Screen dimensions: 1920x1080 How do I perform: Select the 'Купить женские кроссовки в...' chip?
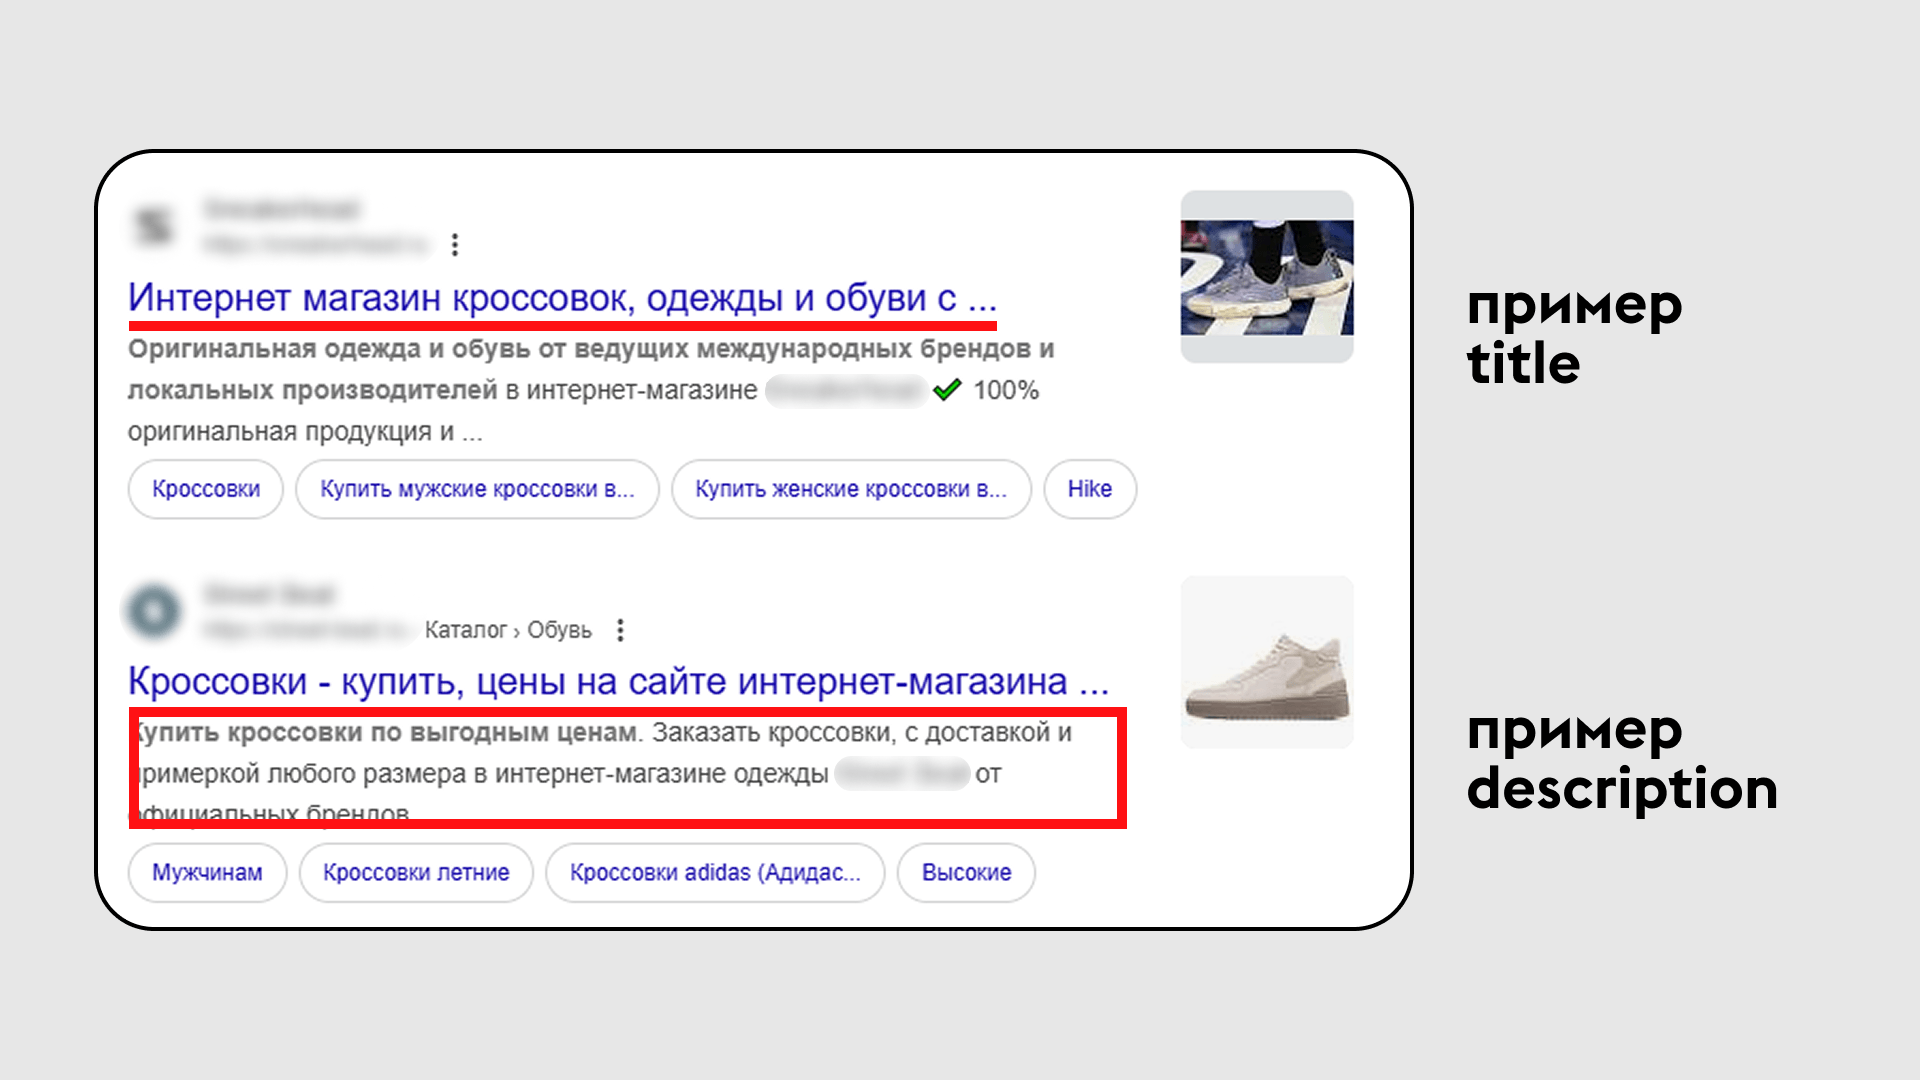click(x=851, y=489)
